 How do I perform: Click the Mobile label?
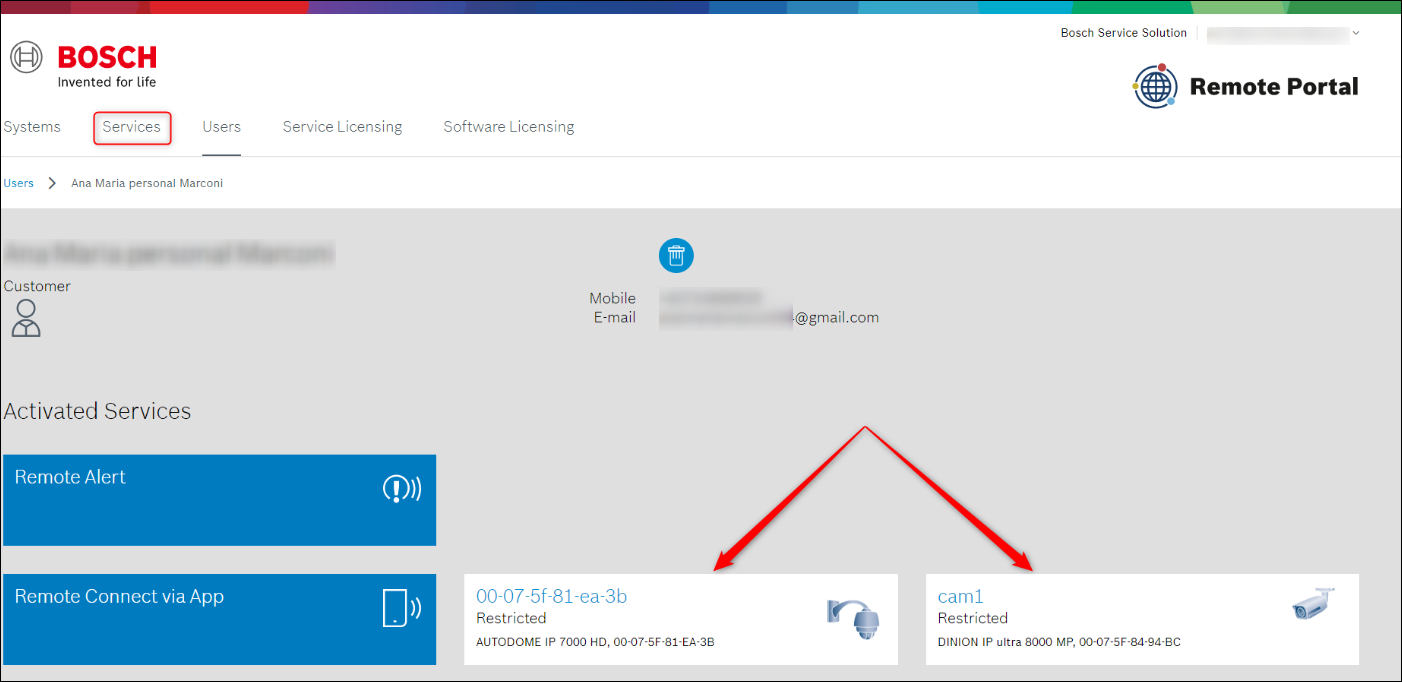612,298
